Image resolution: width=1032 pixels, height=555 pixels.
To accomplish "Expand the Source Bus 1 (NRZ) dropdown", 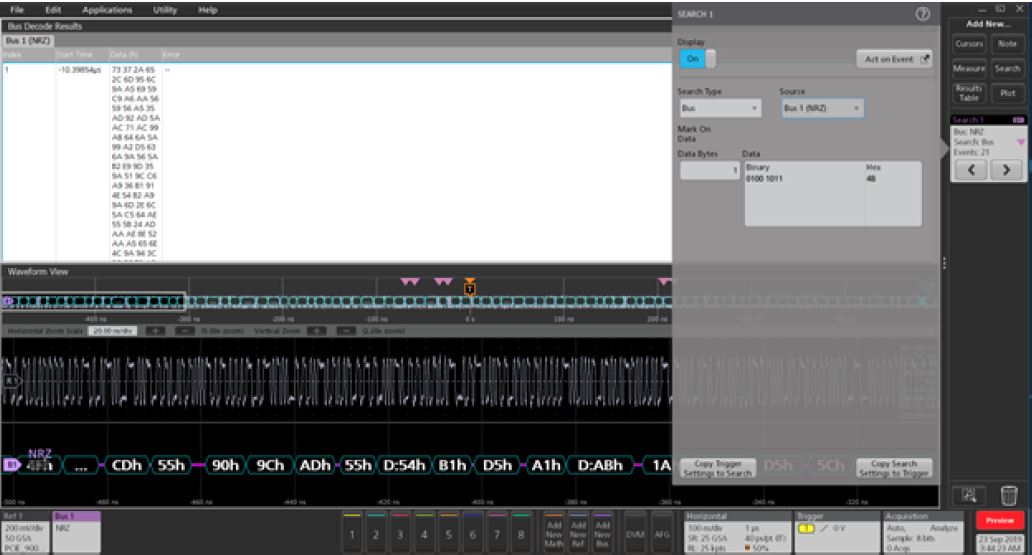I will point(821,108).
